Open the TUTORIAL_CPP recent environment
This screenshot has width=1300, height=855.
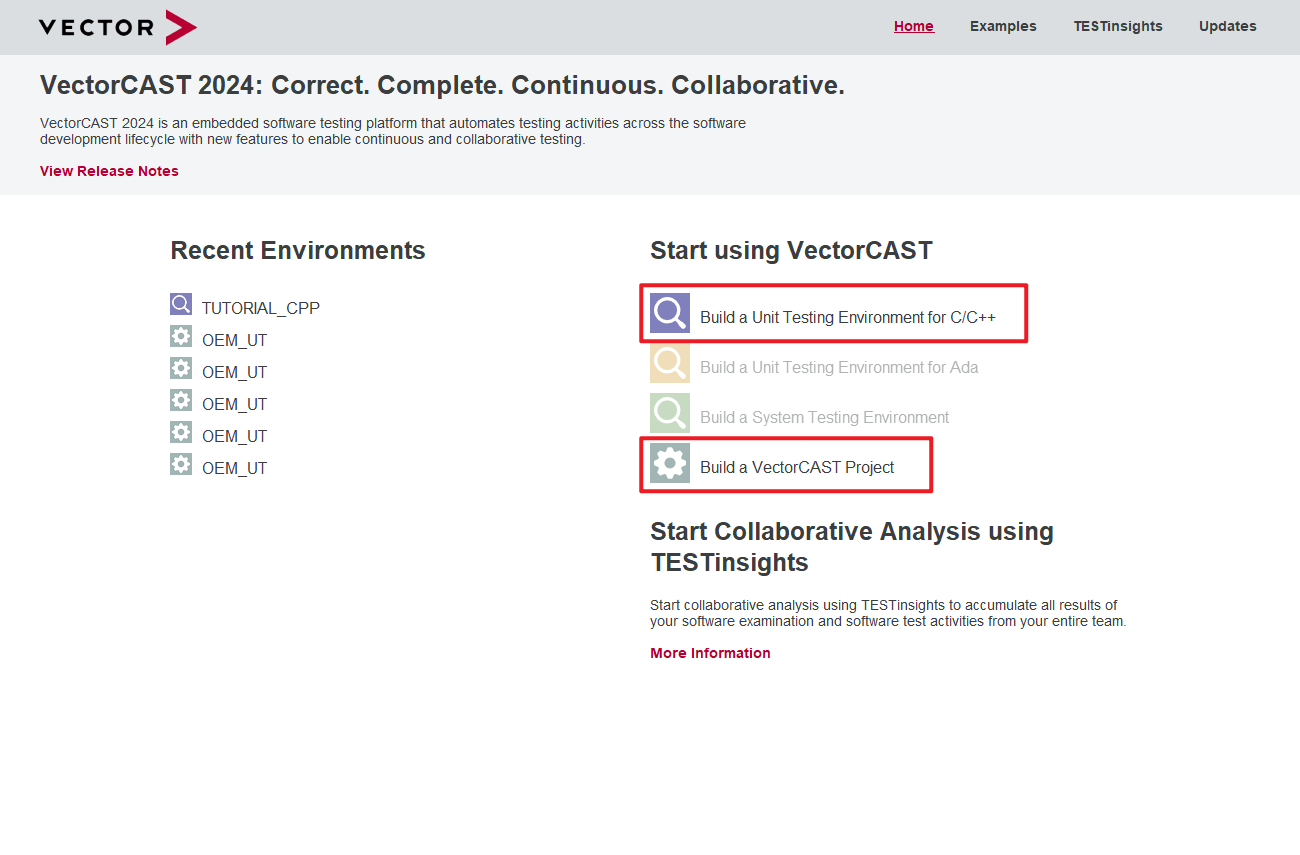click(x=261, y=308)
